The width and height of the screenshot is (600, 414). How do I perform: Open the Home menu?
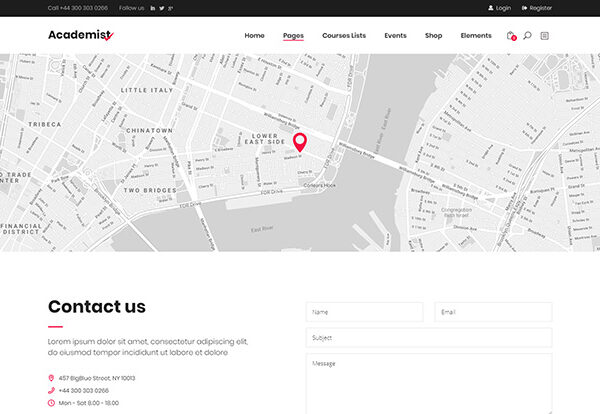(x=254, y=36)
